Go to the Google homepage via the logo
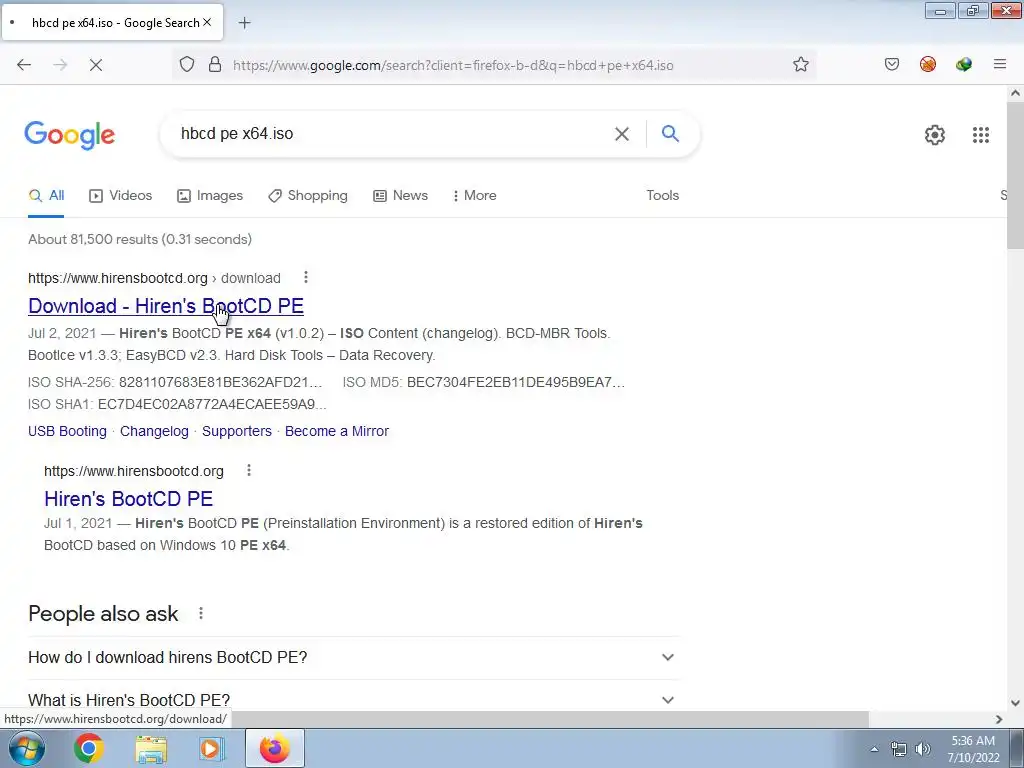Viewport: 1024px width, 768px height. [x=70, y=135]
